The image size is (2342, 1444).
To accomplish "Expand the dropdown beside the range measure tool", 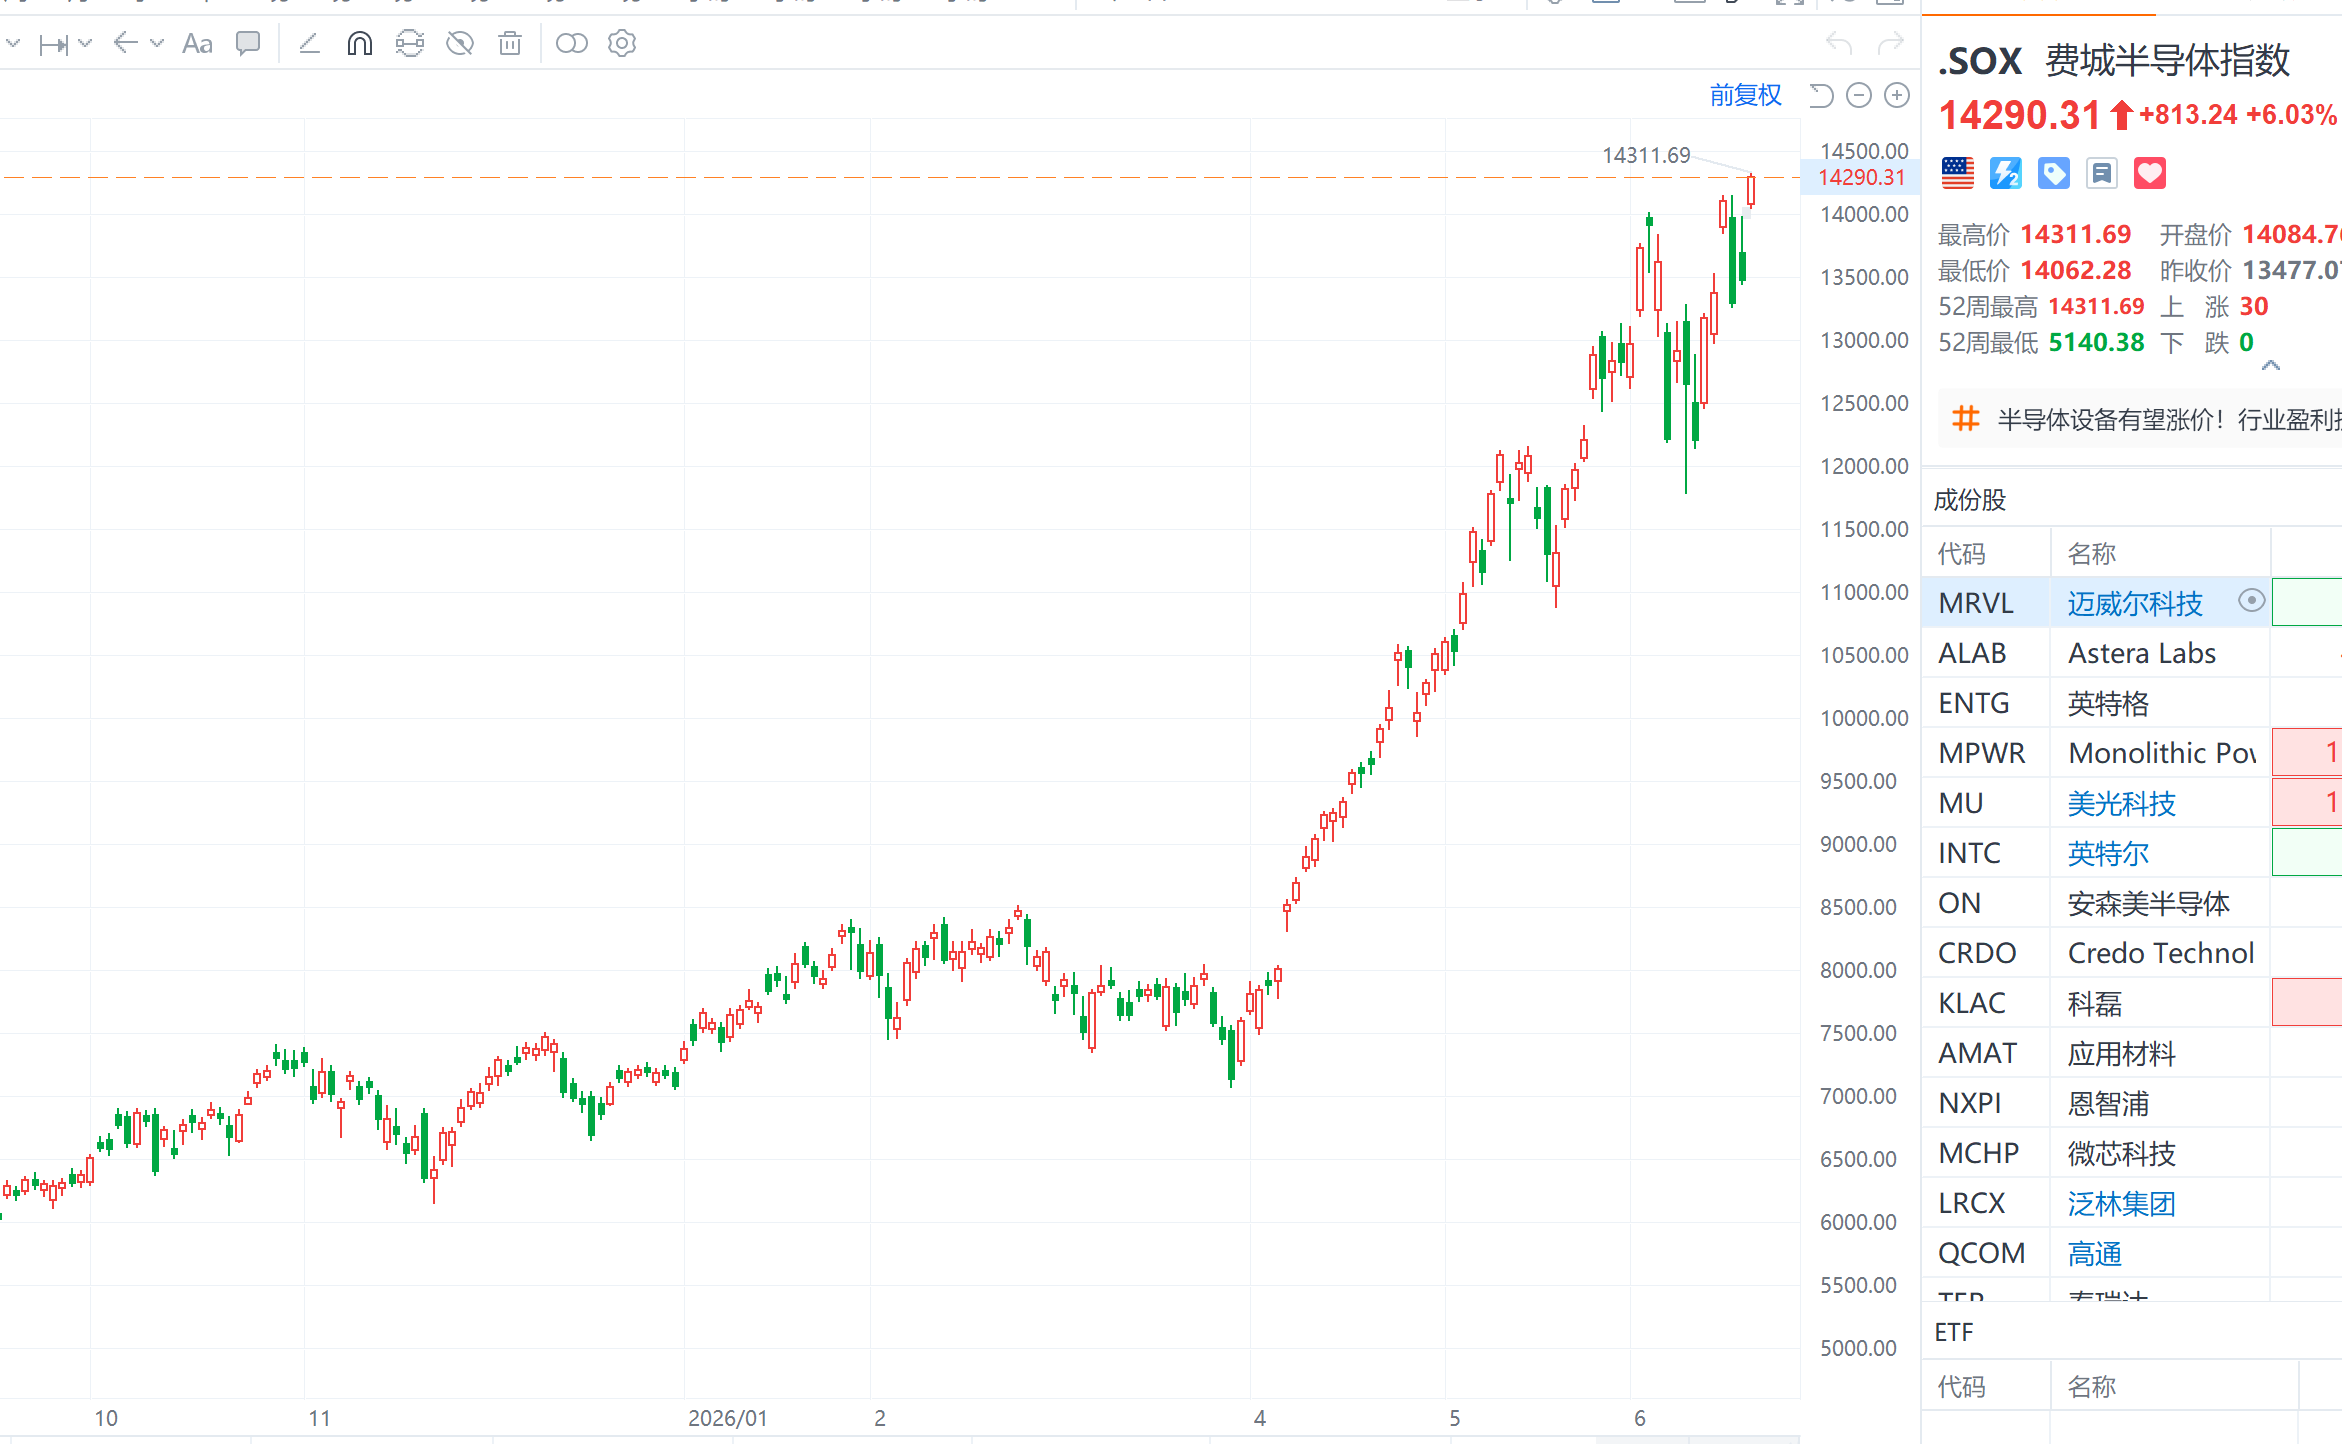I will 85,43.
